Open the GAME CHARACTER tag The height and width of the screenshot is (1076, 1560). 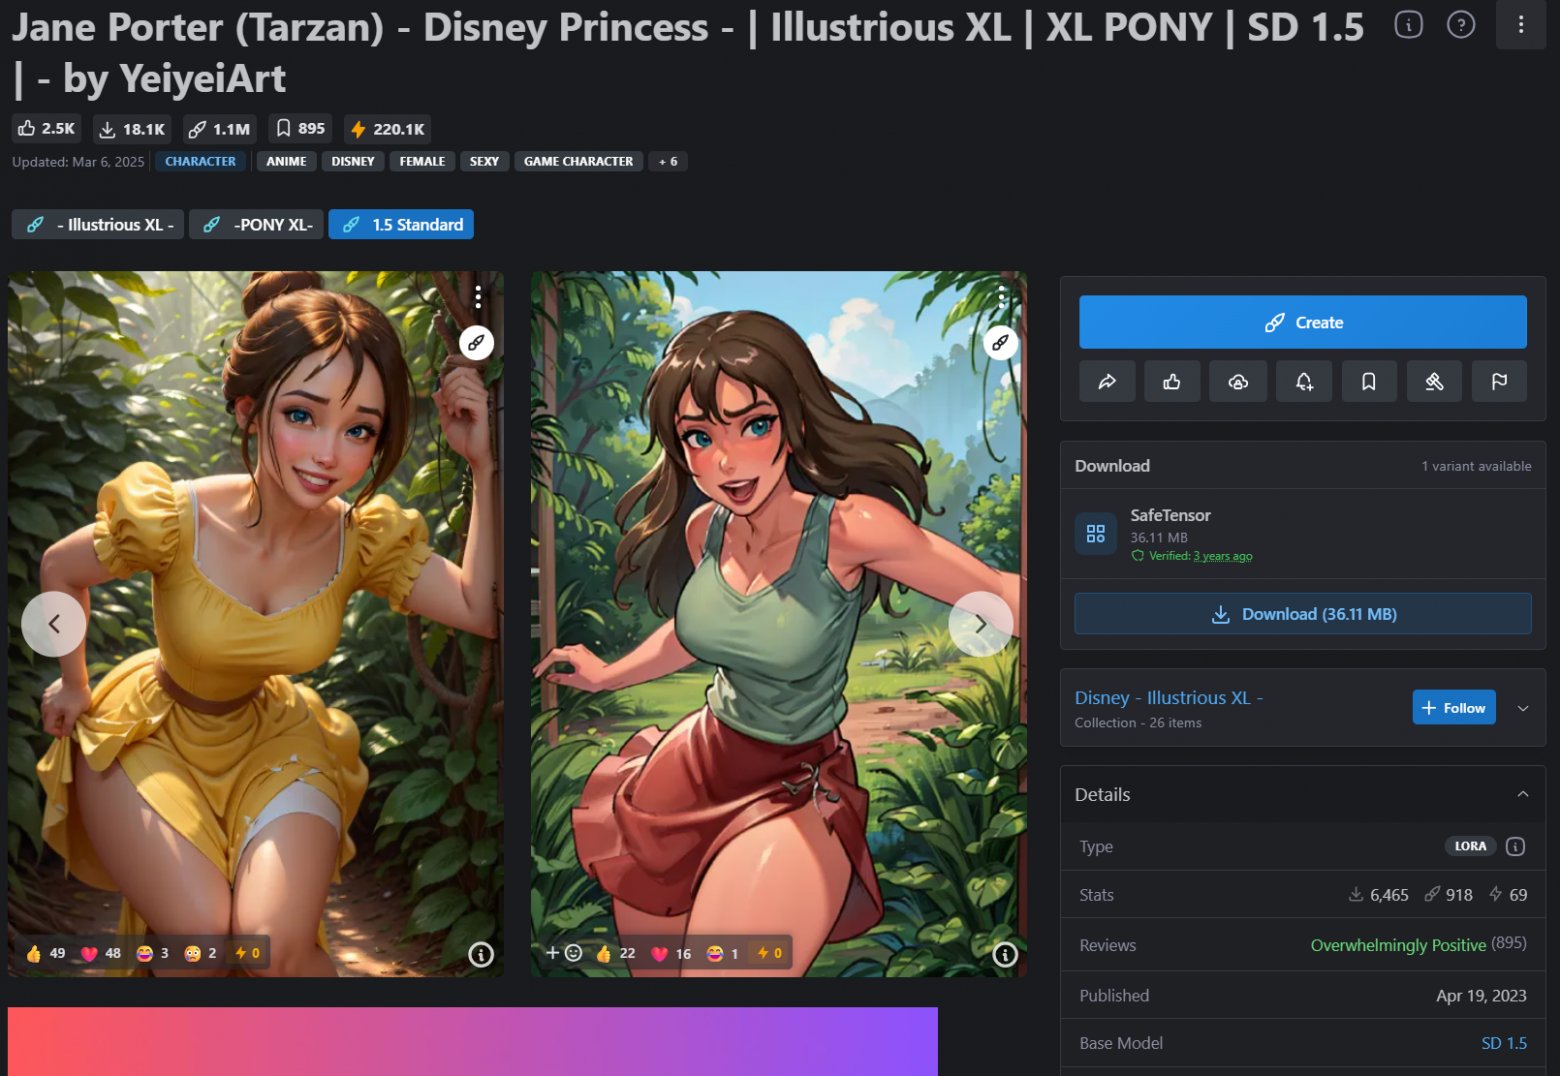578,162
